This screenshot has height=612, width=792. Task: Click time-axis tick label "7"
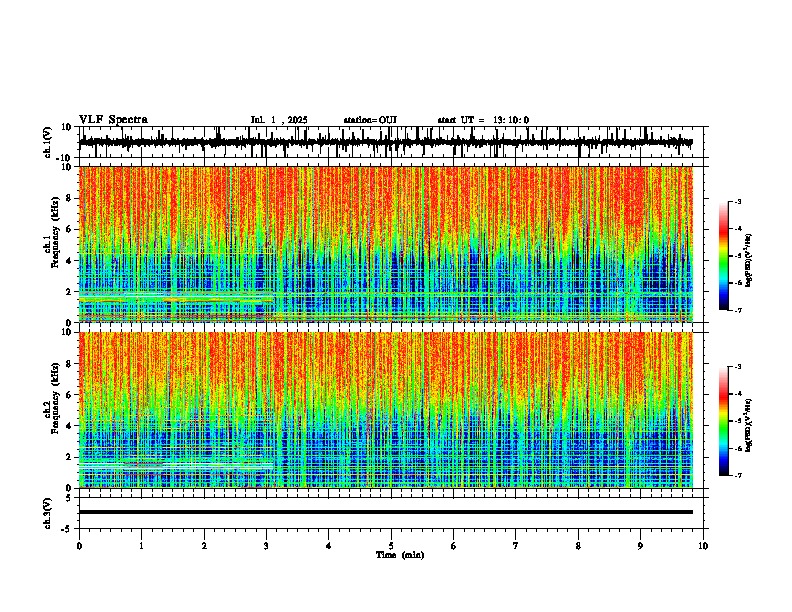516,546
